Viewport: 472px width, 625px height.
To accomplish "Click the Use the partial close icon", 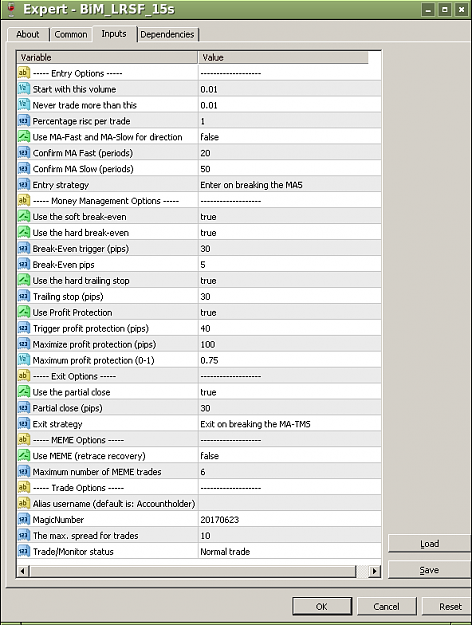I will tap(24, 392).
